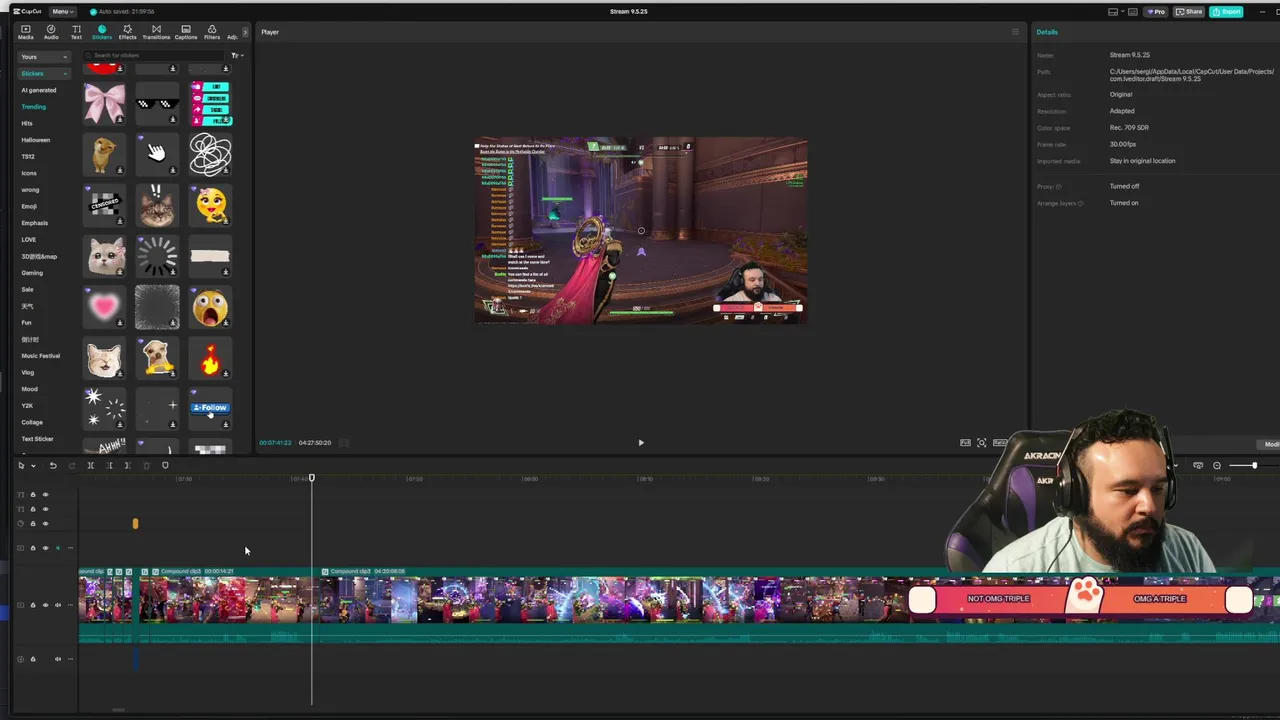Select the Gaming sticker category

click(x=32, y=273)
